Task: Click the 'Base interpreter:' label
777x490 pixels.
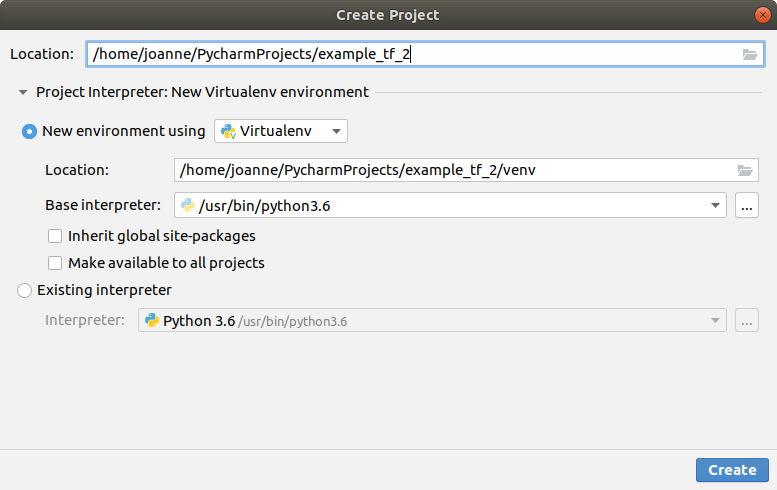Action: [103, 205]
